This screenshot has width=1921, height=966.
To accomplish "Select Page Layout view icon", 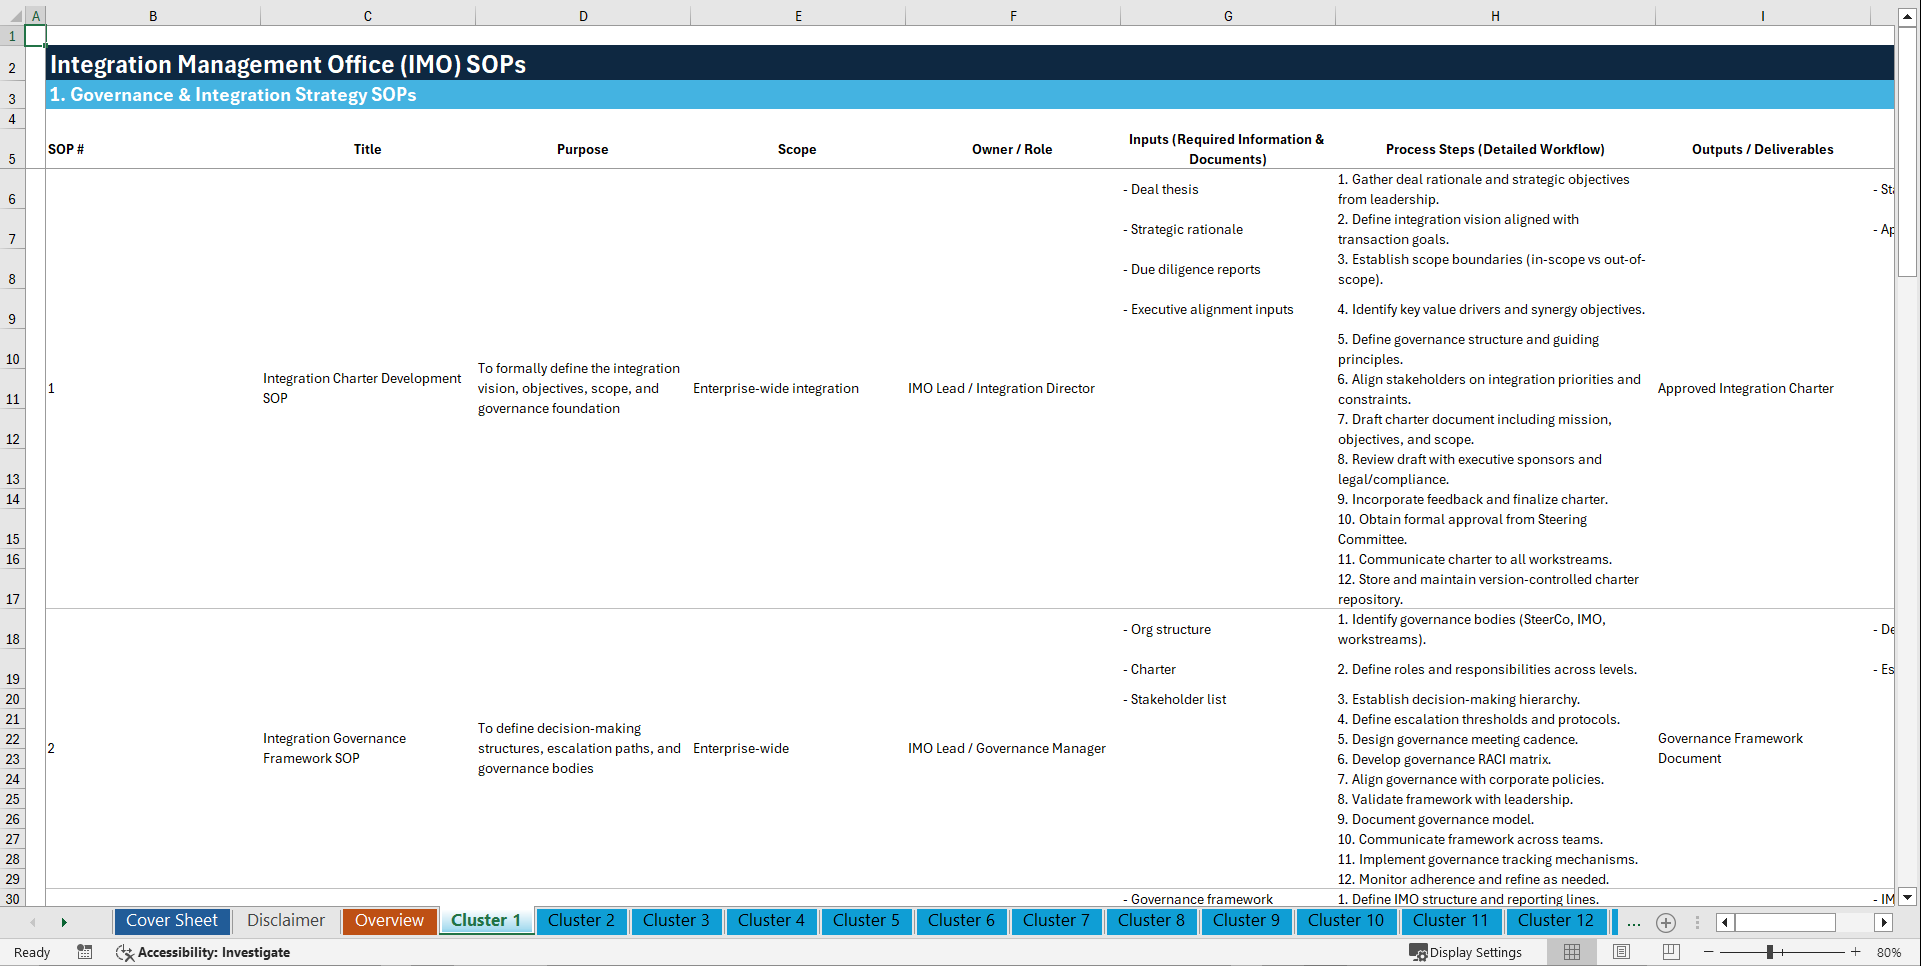I will (x=1619, y=952).
